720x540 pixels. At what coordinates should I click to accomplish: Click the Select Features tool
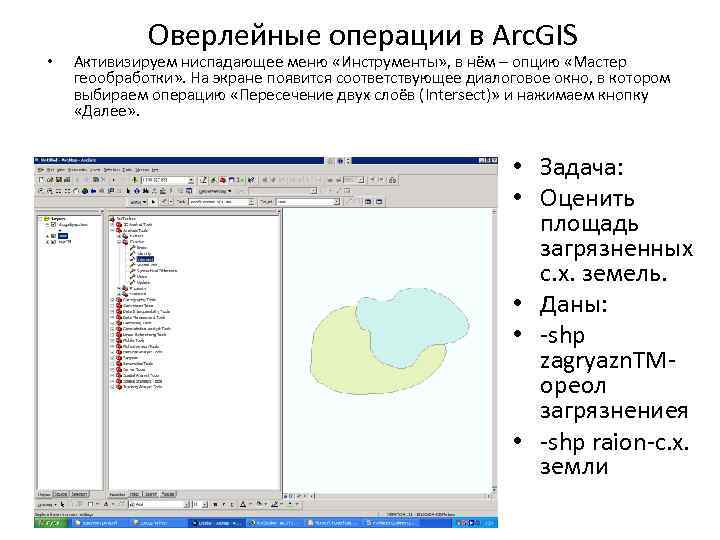point(111,191)
